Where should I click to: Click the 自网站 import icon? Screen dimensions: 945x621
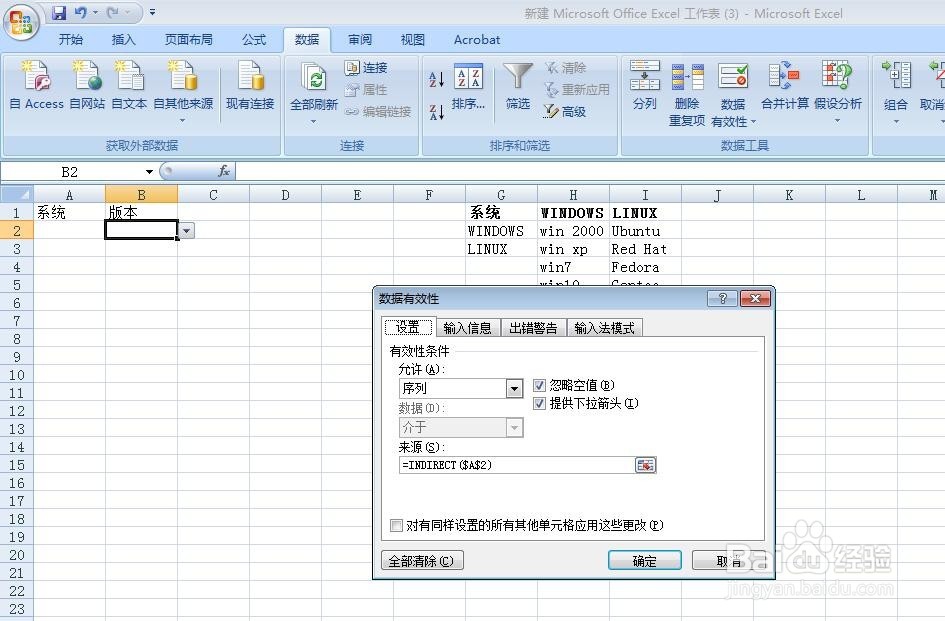[86, 88]
